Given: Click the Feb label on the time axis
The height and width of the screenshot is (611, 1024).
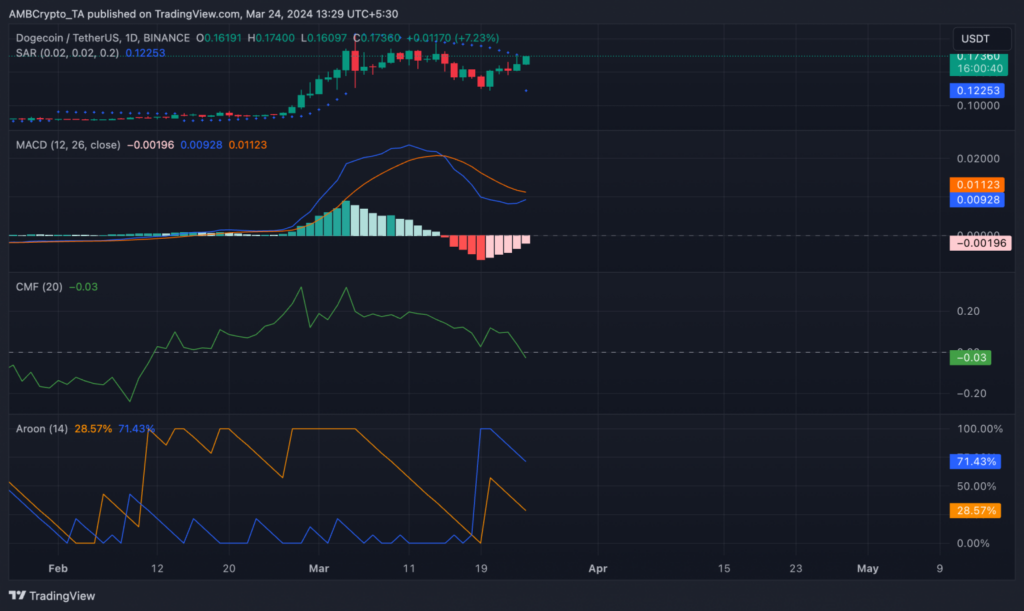Looking at the screenshot, I should tap(57, 568).
